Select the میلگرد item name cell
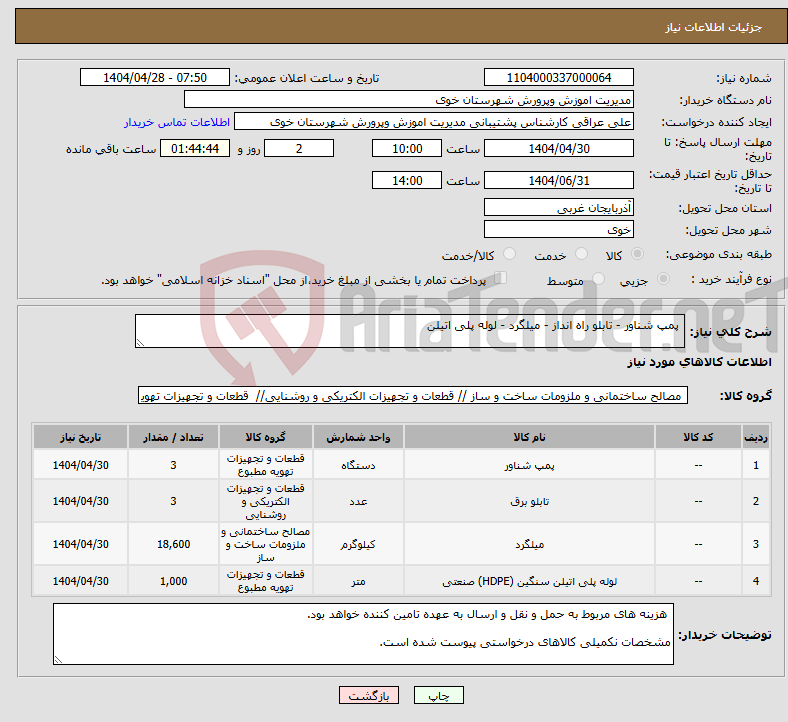Image resolution: width=788 pixels, height=722 pixels. pyautogui.click(x=529, y=544)
